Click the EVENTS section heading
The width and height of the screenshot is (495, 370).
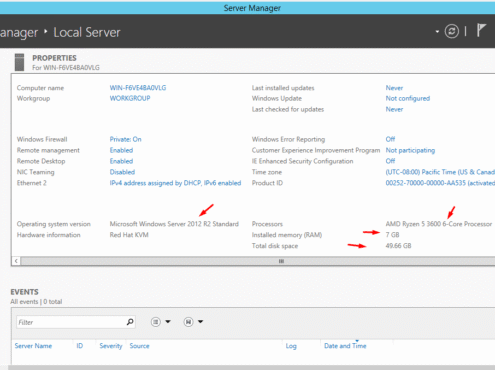[x=24, y=292]
